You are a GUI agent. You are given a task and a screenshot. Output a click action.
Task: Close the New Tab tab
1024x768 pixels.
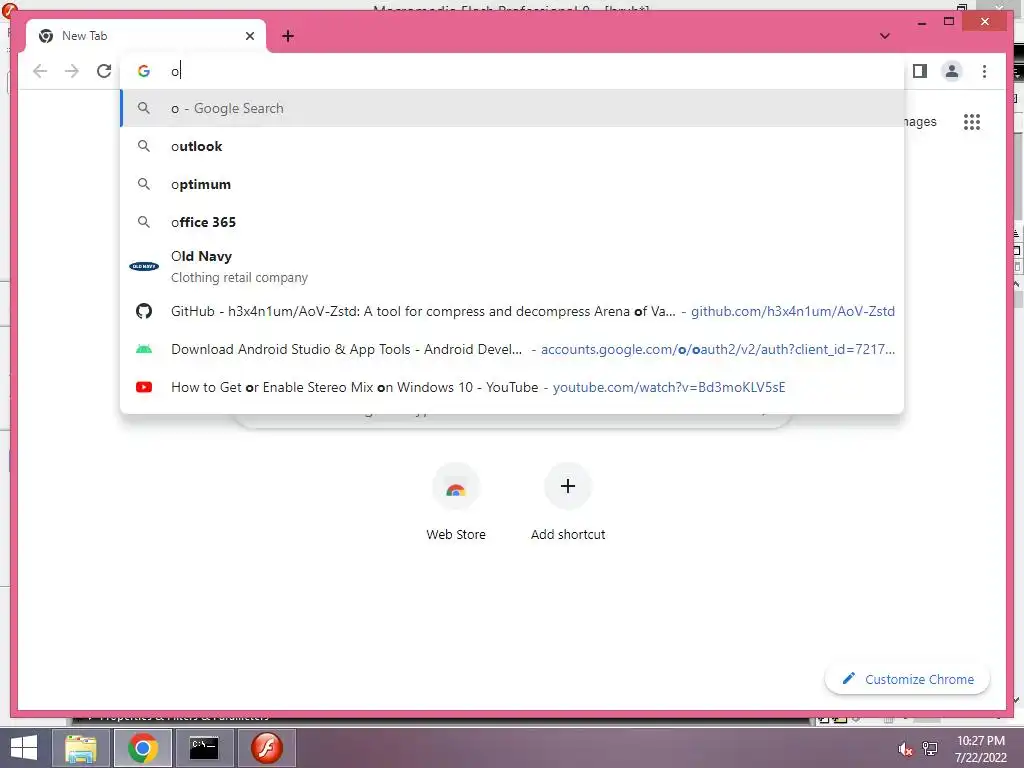(249, 36)
